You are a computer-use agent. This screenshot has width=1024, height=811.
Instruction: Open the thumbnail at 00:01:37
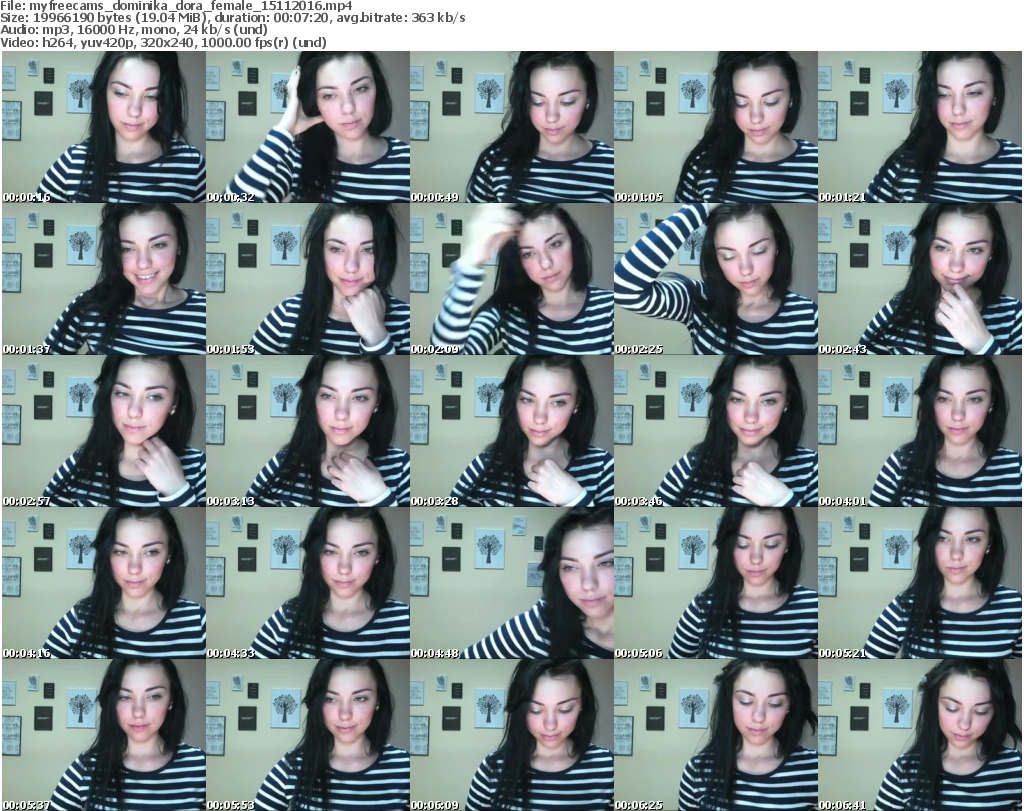pyautogui.click(x=102, y=279)
